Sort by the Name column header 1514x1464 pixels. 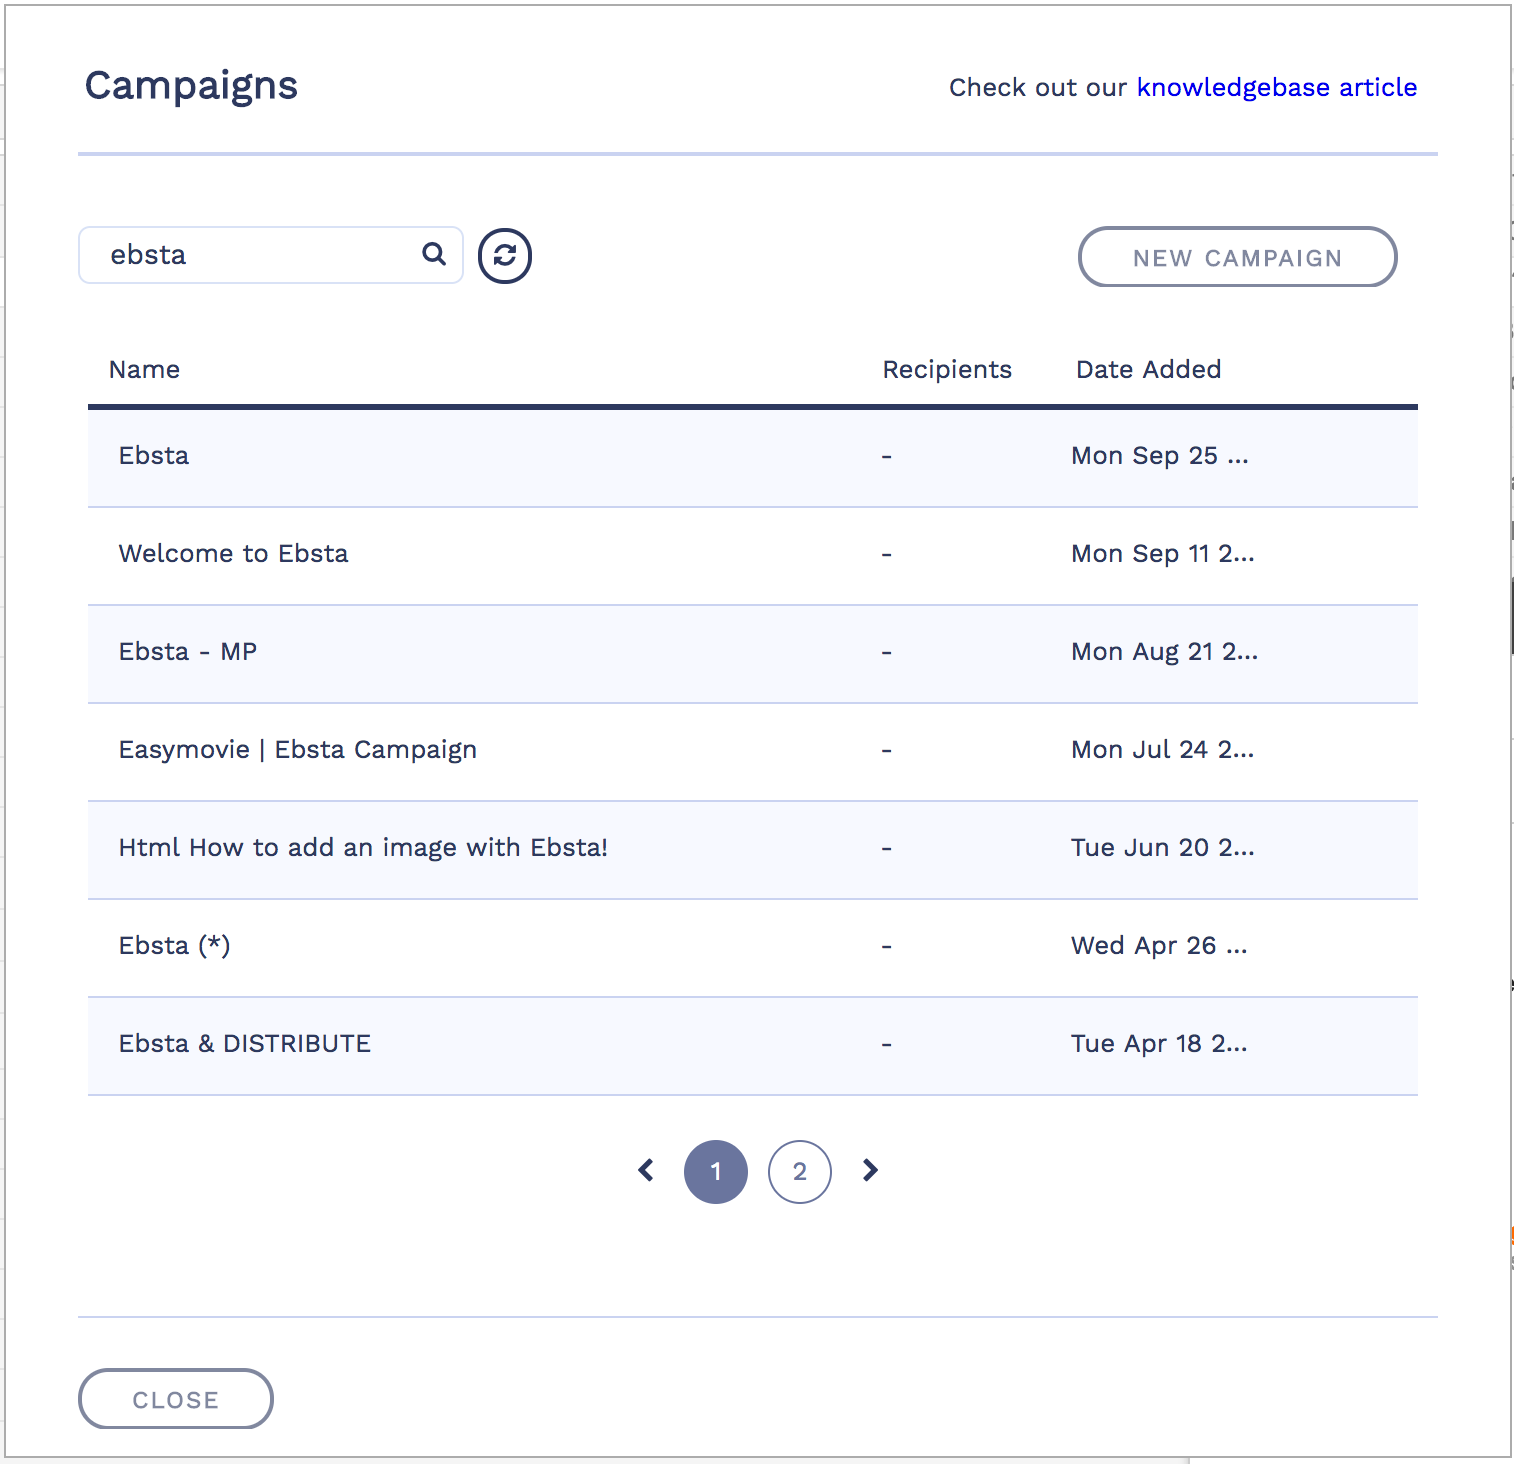(x=145, y=370)
